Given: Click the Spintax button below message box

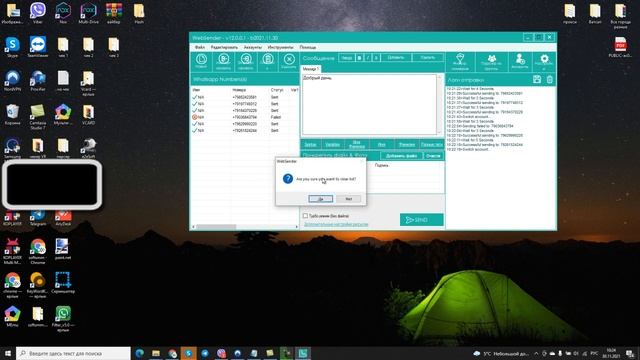Looking at the screenshot, I should 310,144.
